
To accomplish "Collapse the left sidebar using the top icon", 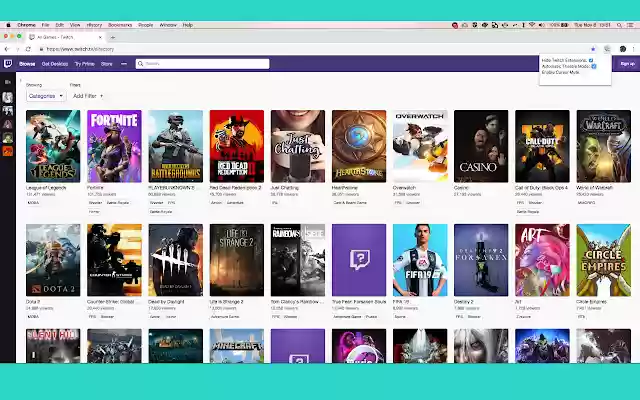I will (x=8, y=82).
